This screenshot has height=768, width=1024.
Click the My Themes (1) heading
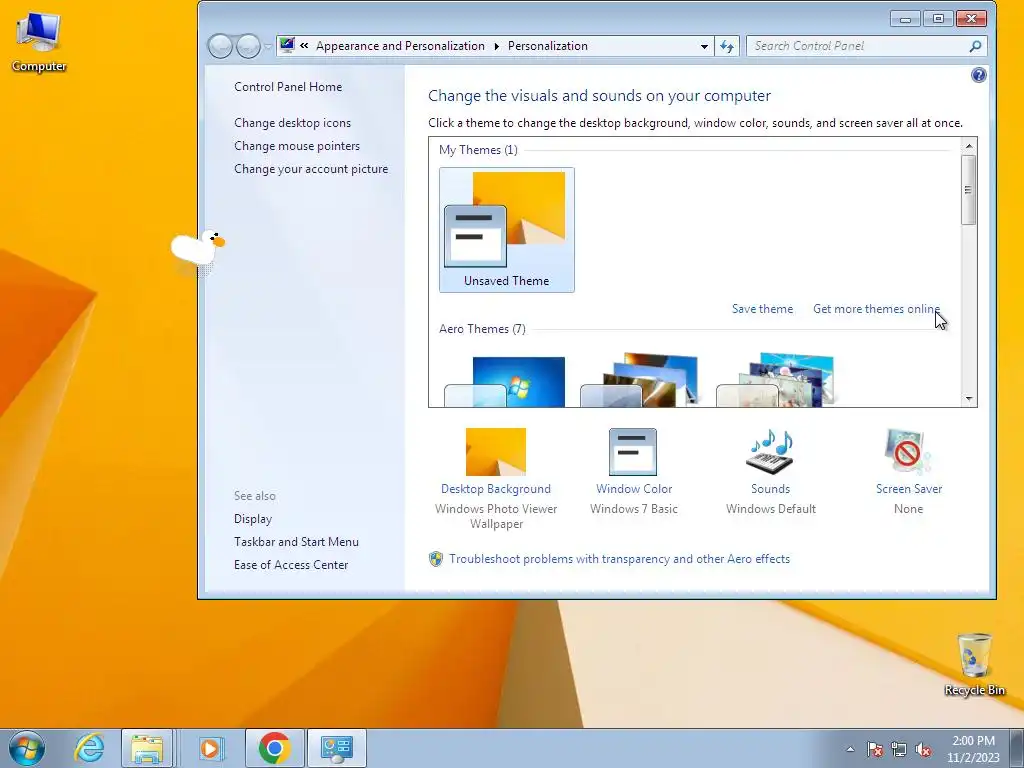click(478, 150)
